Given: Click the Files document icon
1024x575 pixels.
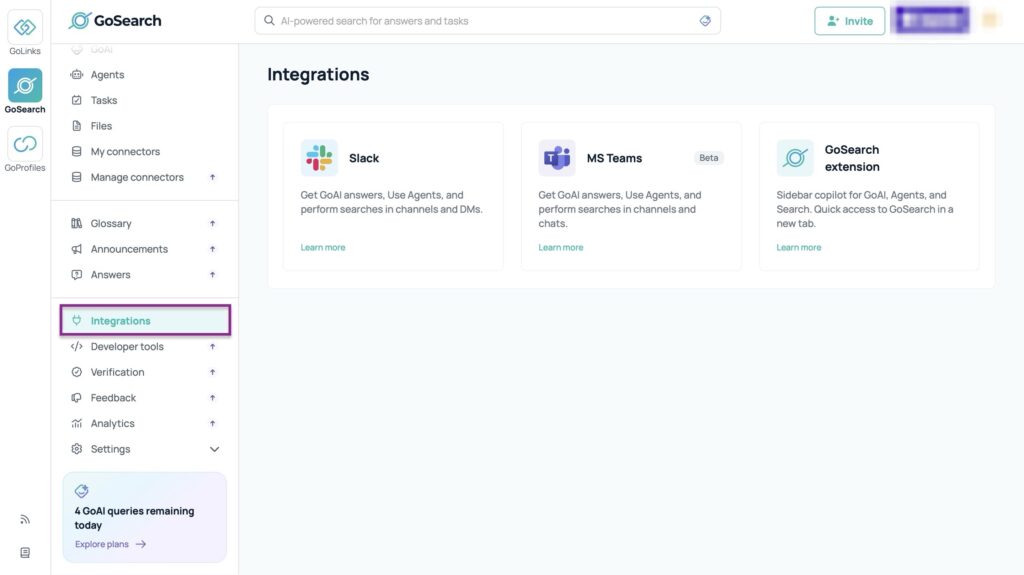Looking at the screenshot, I should click(x=76, y=125).
